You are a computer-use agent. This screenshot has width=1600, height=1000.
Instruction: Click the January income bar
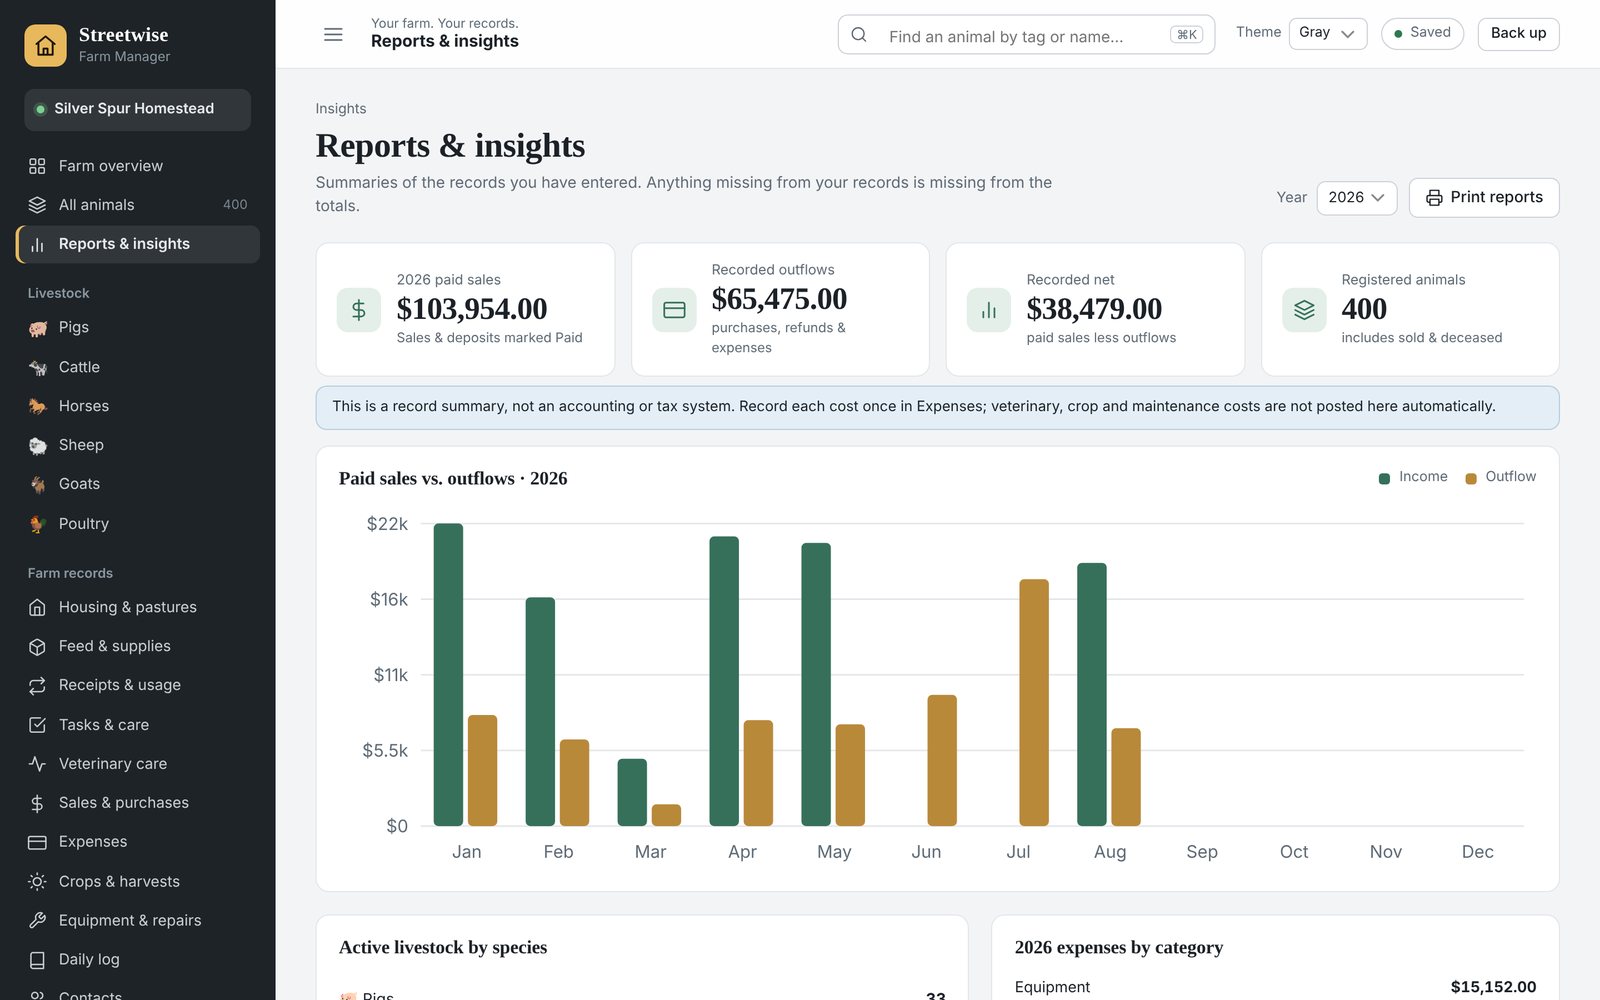448,674
